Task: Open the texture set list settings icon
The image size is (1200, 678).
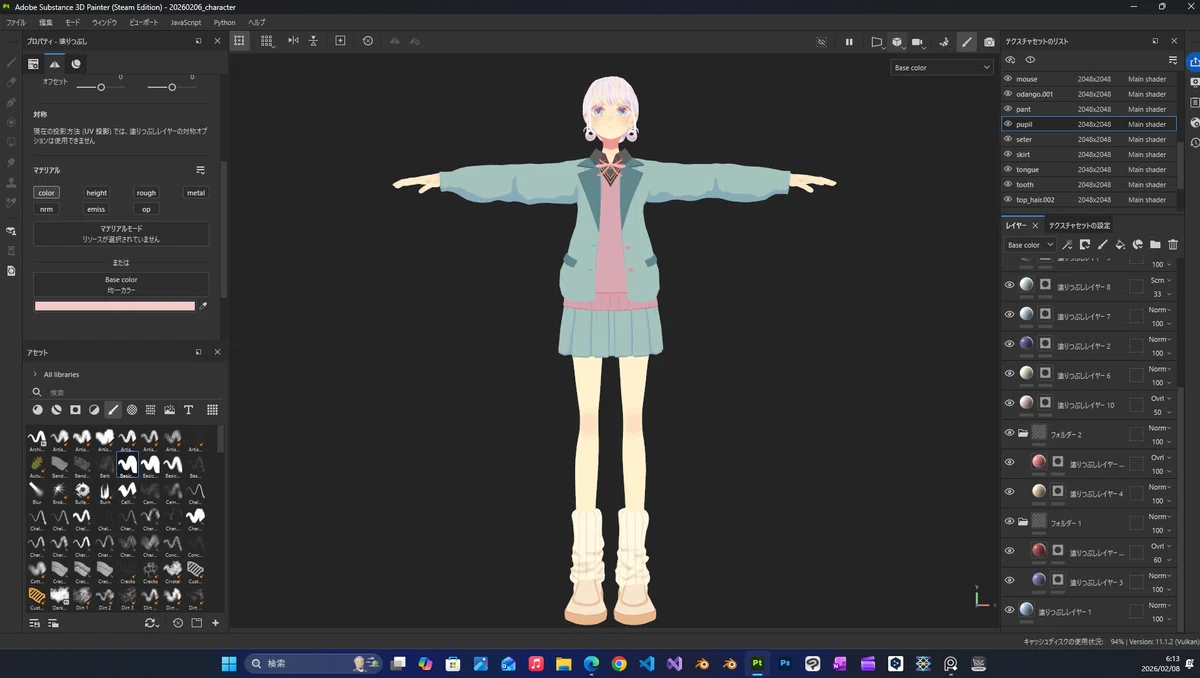Action: (1173, 60)
